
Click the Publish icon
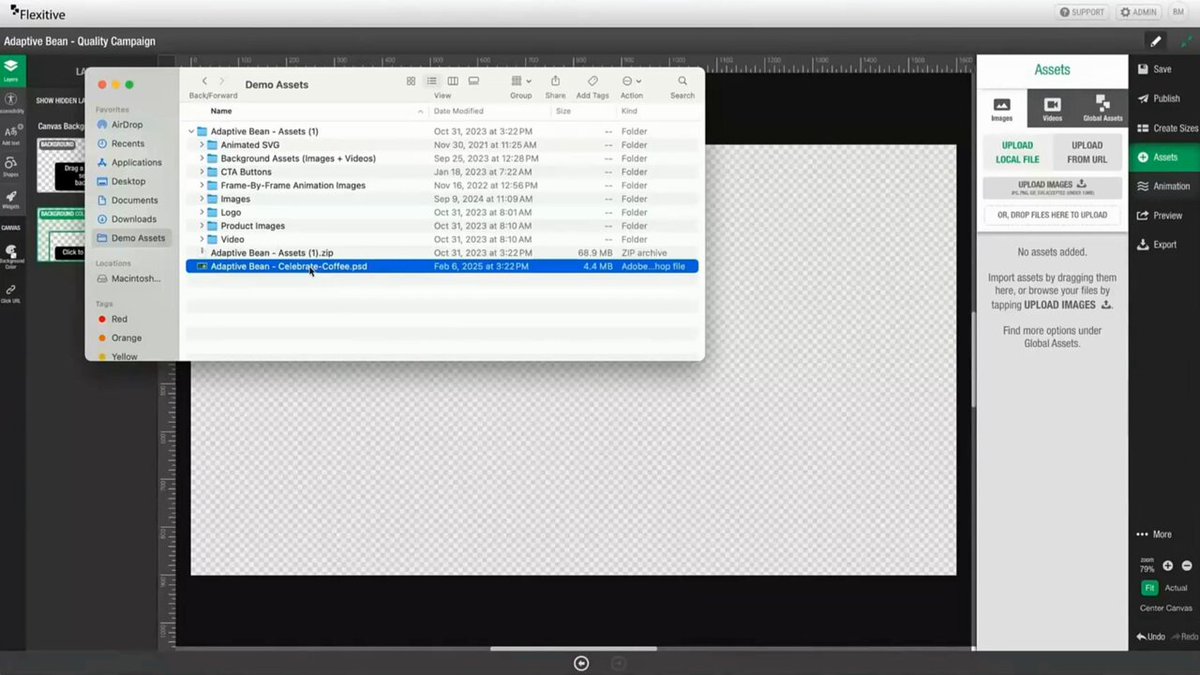point(1144,99)
